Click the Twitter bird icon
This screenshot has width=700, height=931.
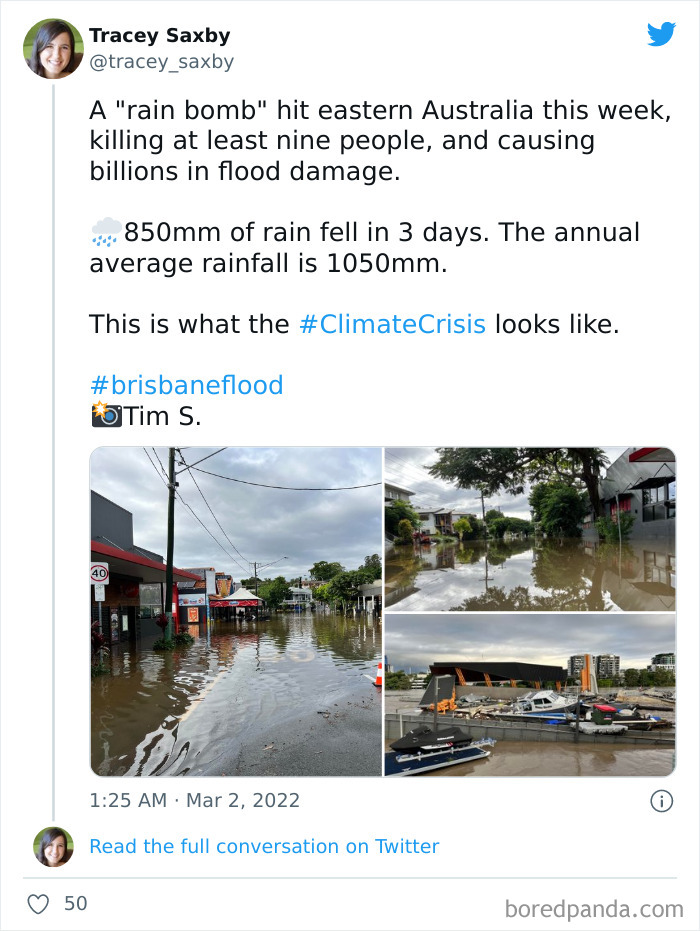click(662, 34)
